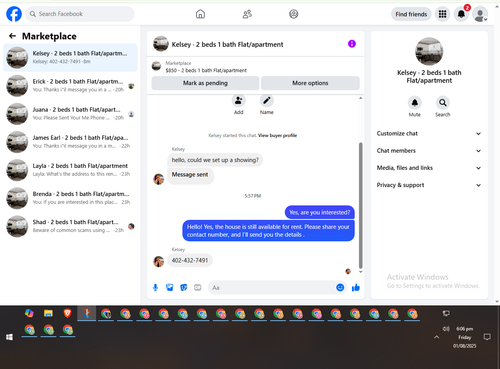Click the Yes, are you interested? message
500x369 pixels.
[320, 212]
